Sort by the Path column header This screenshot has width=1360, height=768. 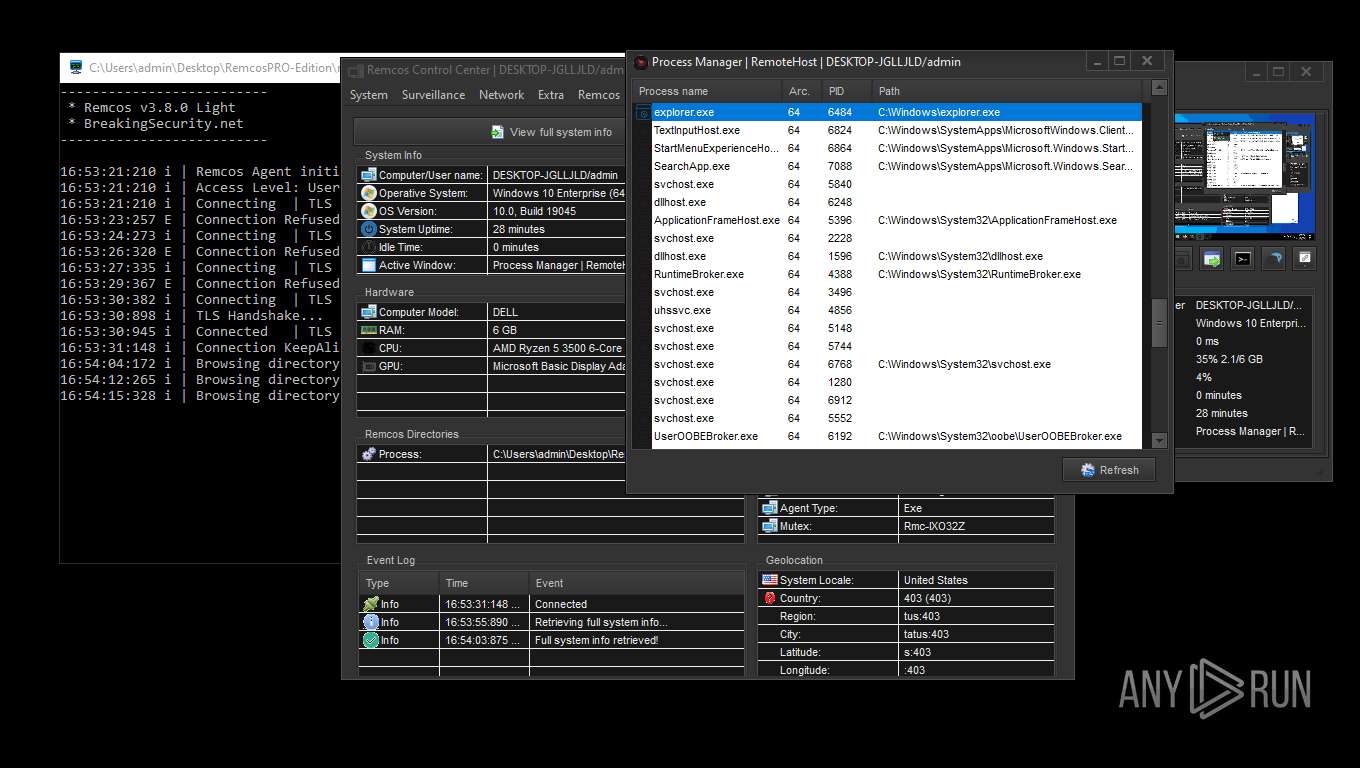tap(1008, 91)
